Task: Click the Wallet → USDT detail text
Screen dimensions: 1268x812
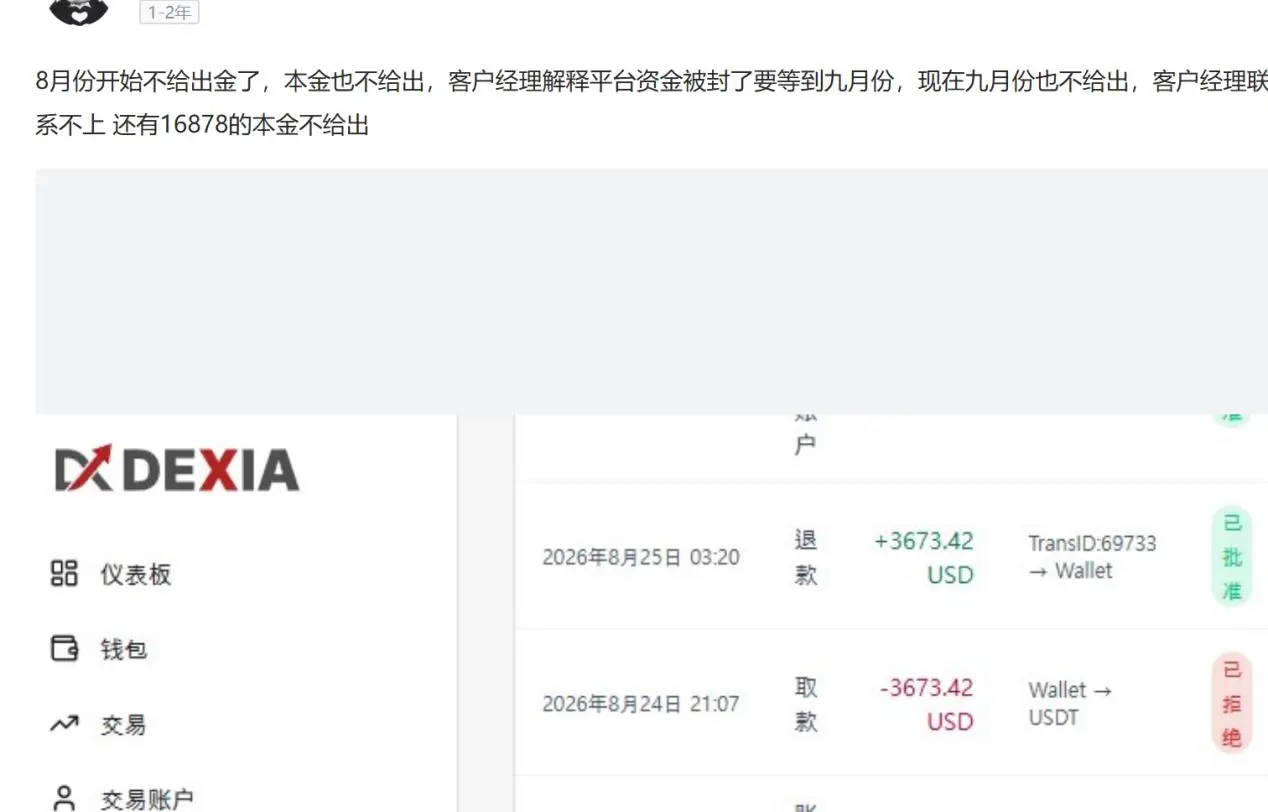Action: (1070, 703)
